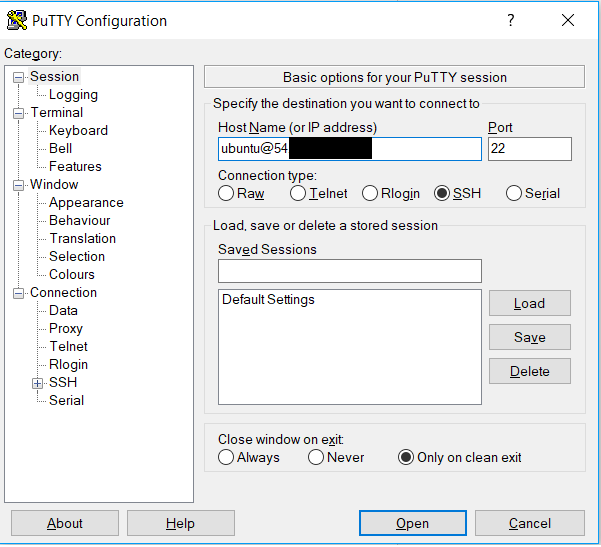The image size is (601, 547).
Task: Click Open to start the connection
Action: 413,523
